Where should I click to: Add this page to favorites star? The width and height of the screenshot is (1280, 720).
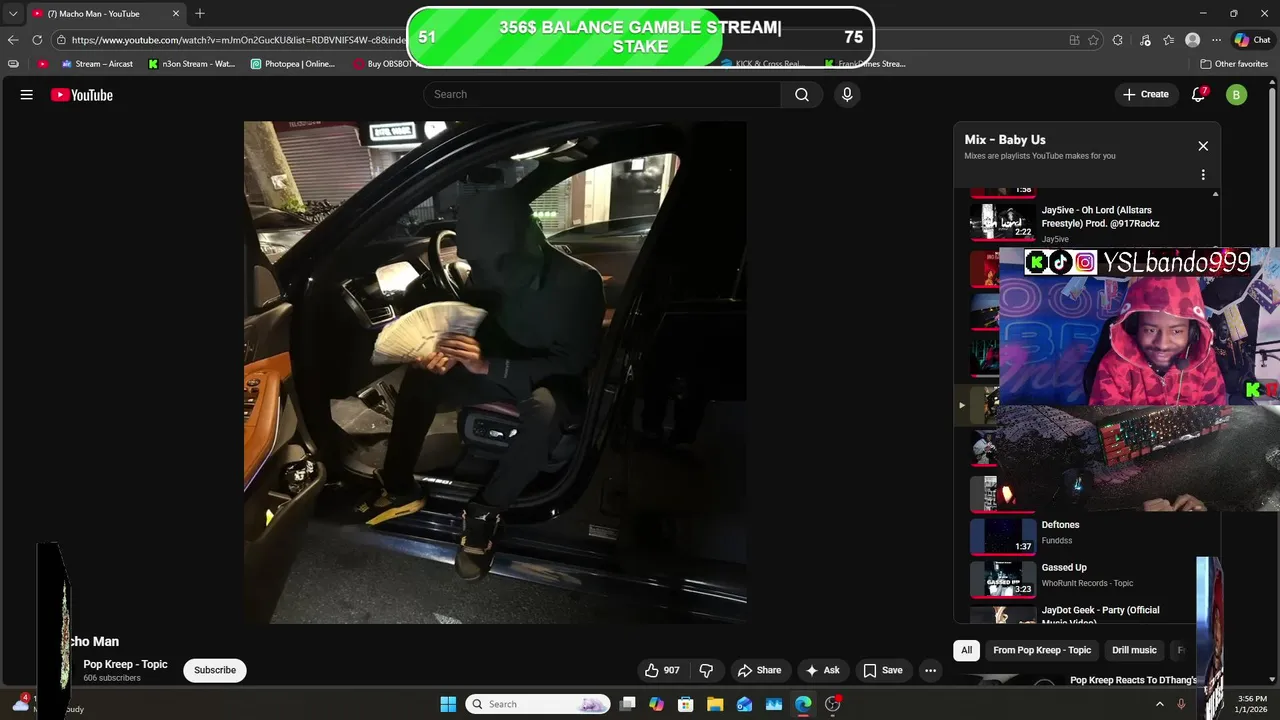tap(1093, 40)
